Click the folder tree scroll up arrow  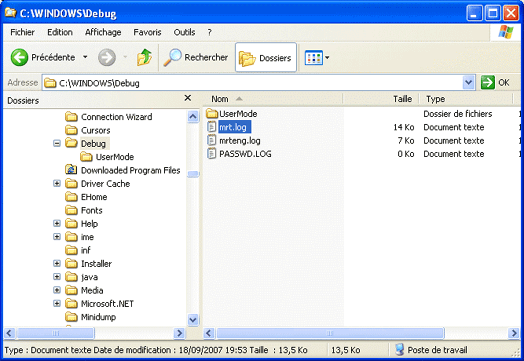click(193, 117)
